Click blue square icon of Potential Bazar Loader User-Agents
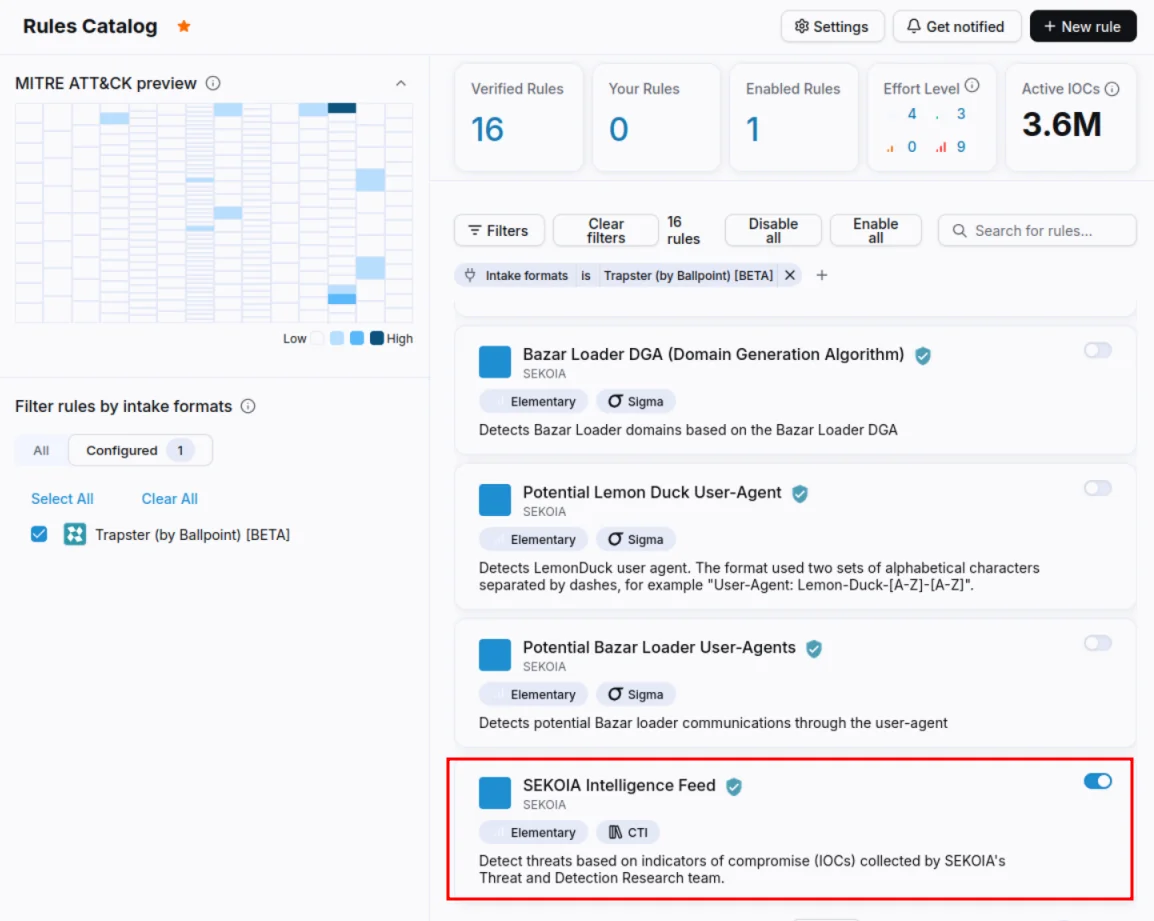This screenshot has height=921, width=1154. click(x=495, y=654)
